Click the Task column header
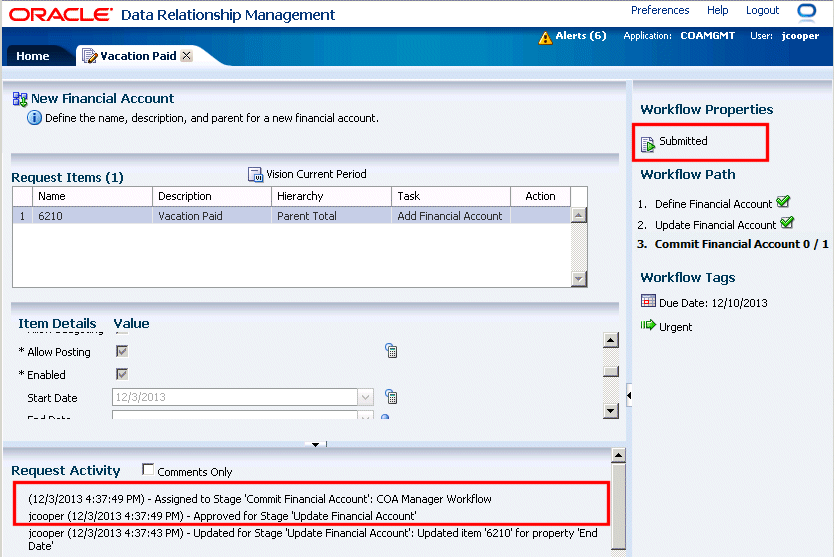Image resolution: width=834 pixels, height=557 pixels. pyautogui.click(x=451, y=196)
